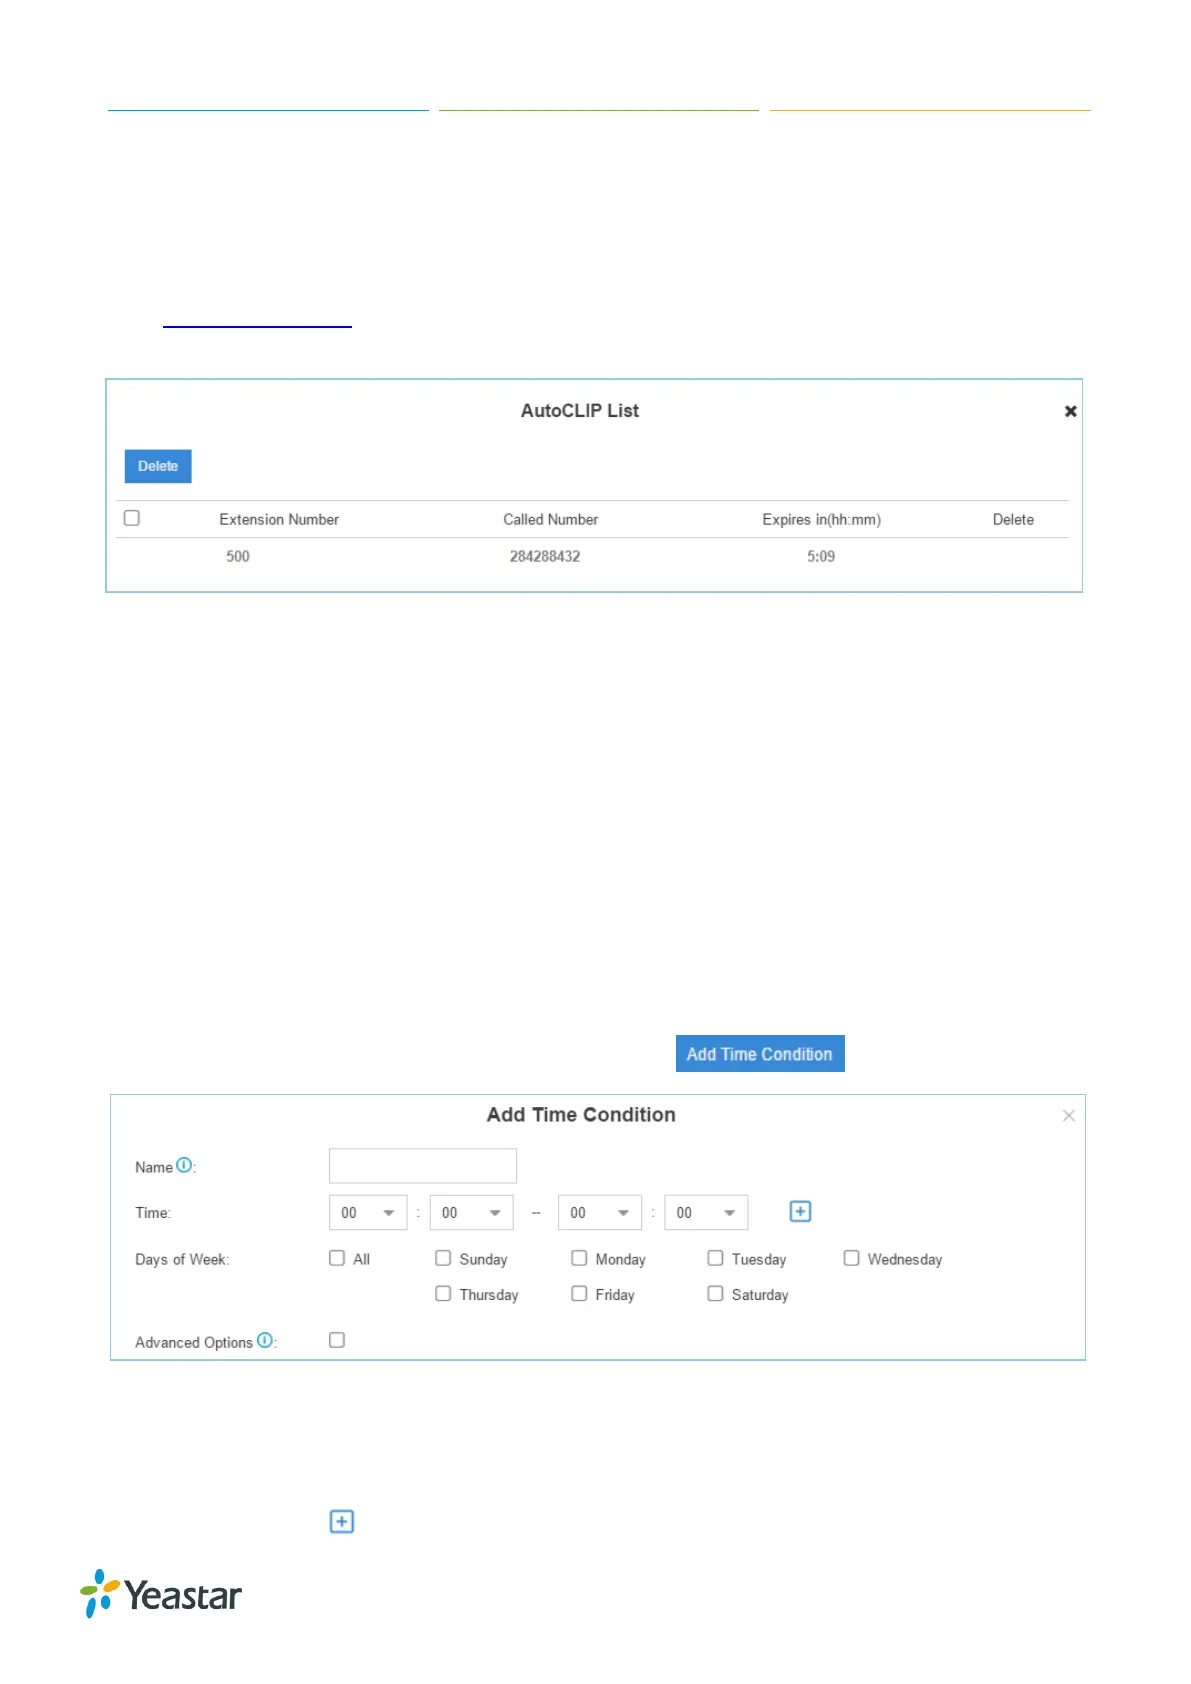Select the extension number 500 cell
This screenshot has height=1684, width=1191.
[238, 556]
